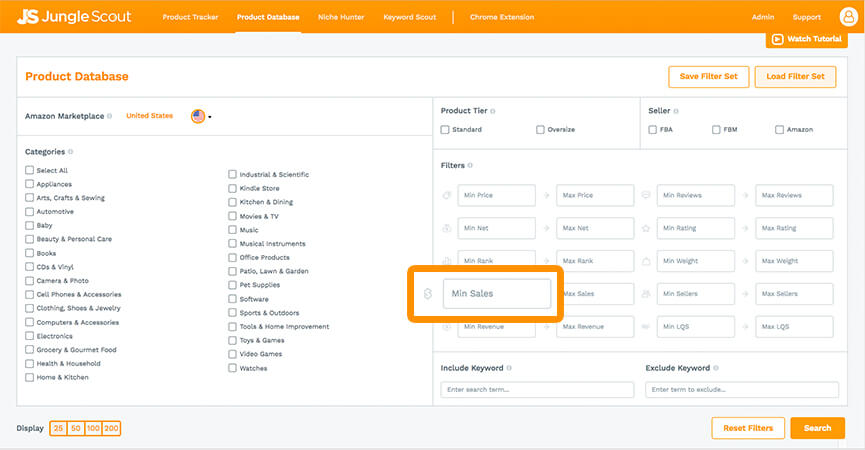This screenshot has height=450, width=865.
Task: Select the Oversize product tier checkbox
Action: tap(540, 130)
